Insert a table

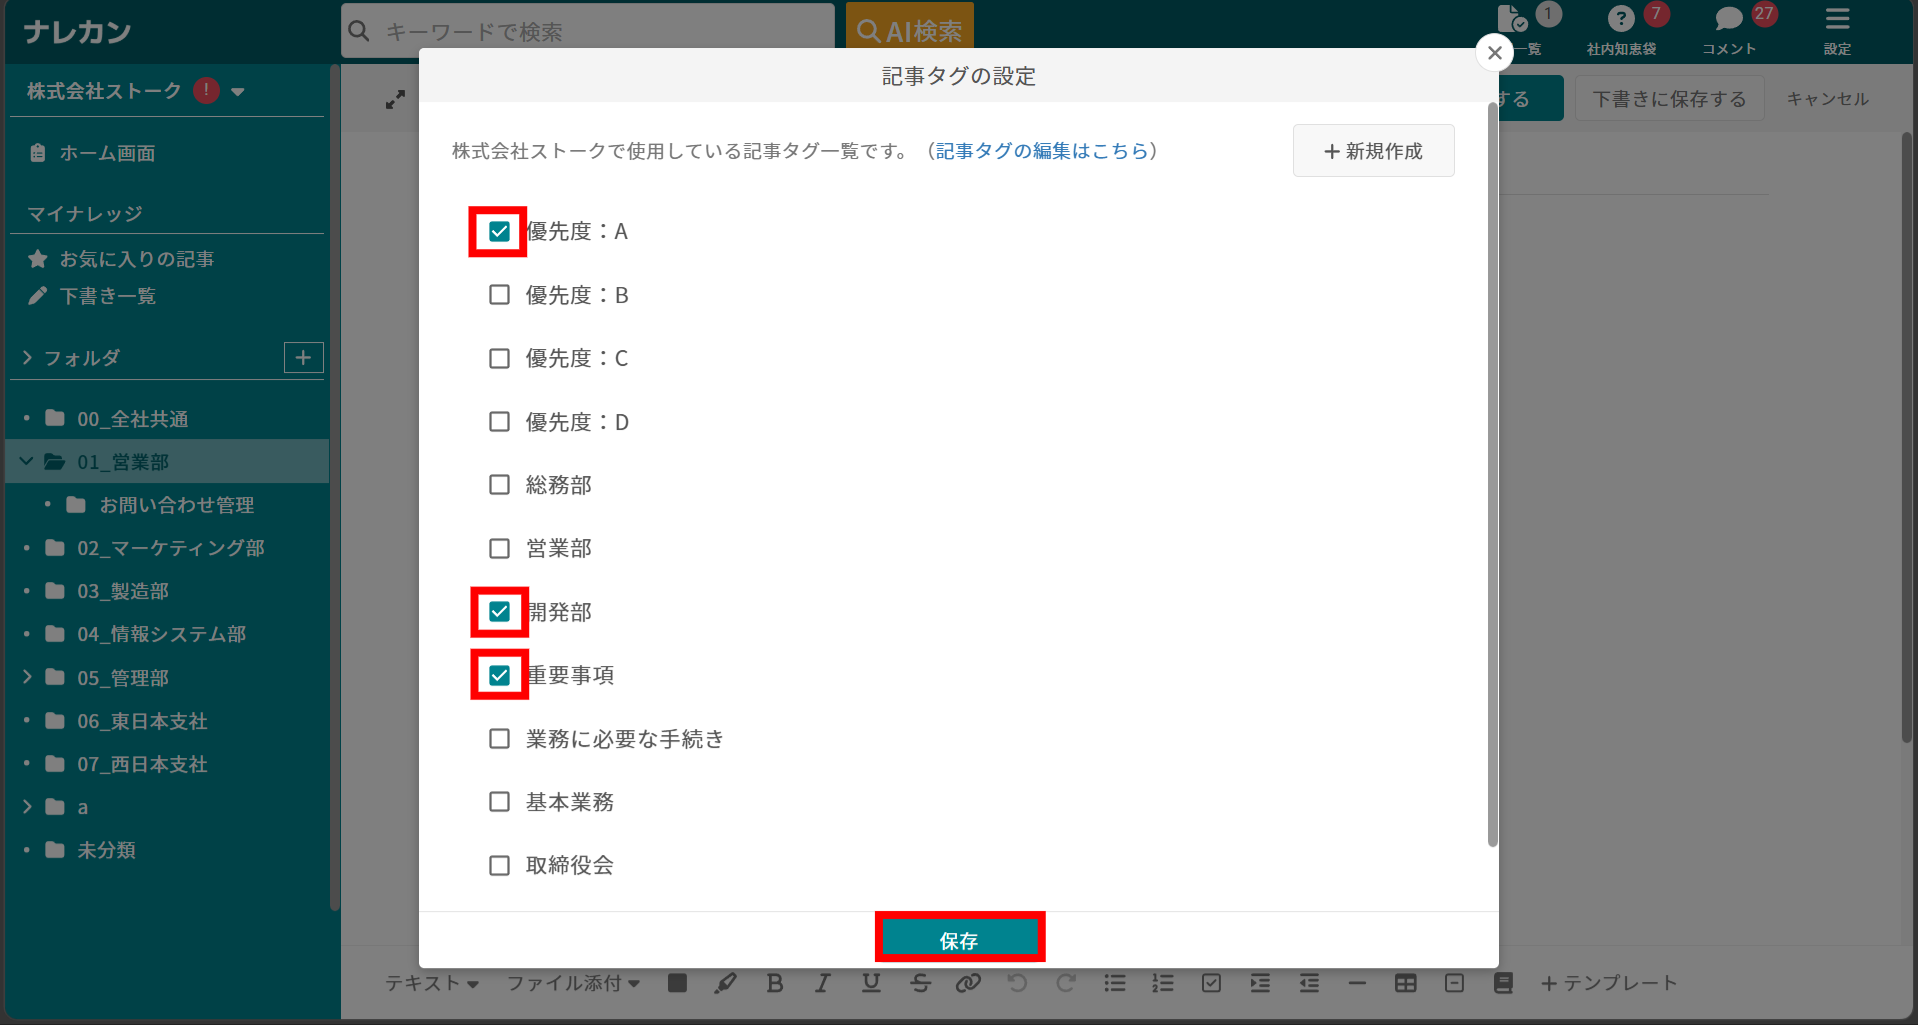(x=1406, y=983)
